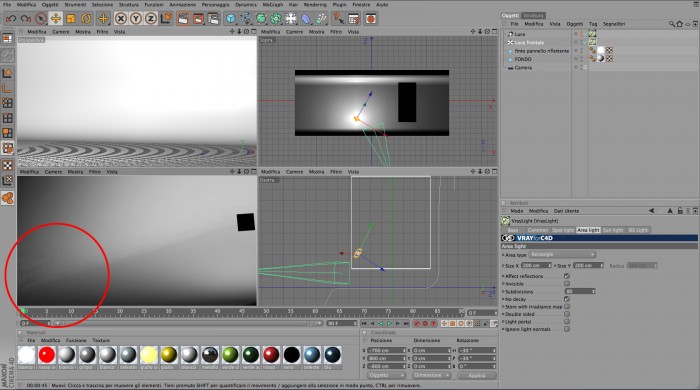The height and width of the screenshot is (390, 700).
Task: Select the live selection arrow tool
Action: [x=41, y=19]
